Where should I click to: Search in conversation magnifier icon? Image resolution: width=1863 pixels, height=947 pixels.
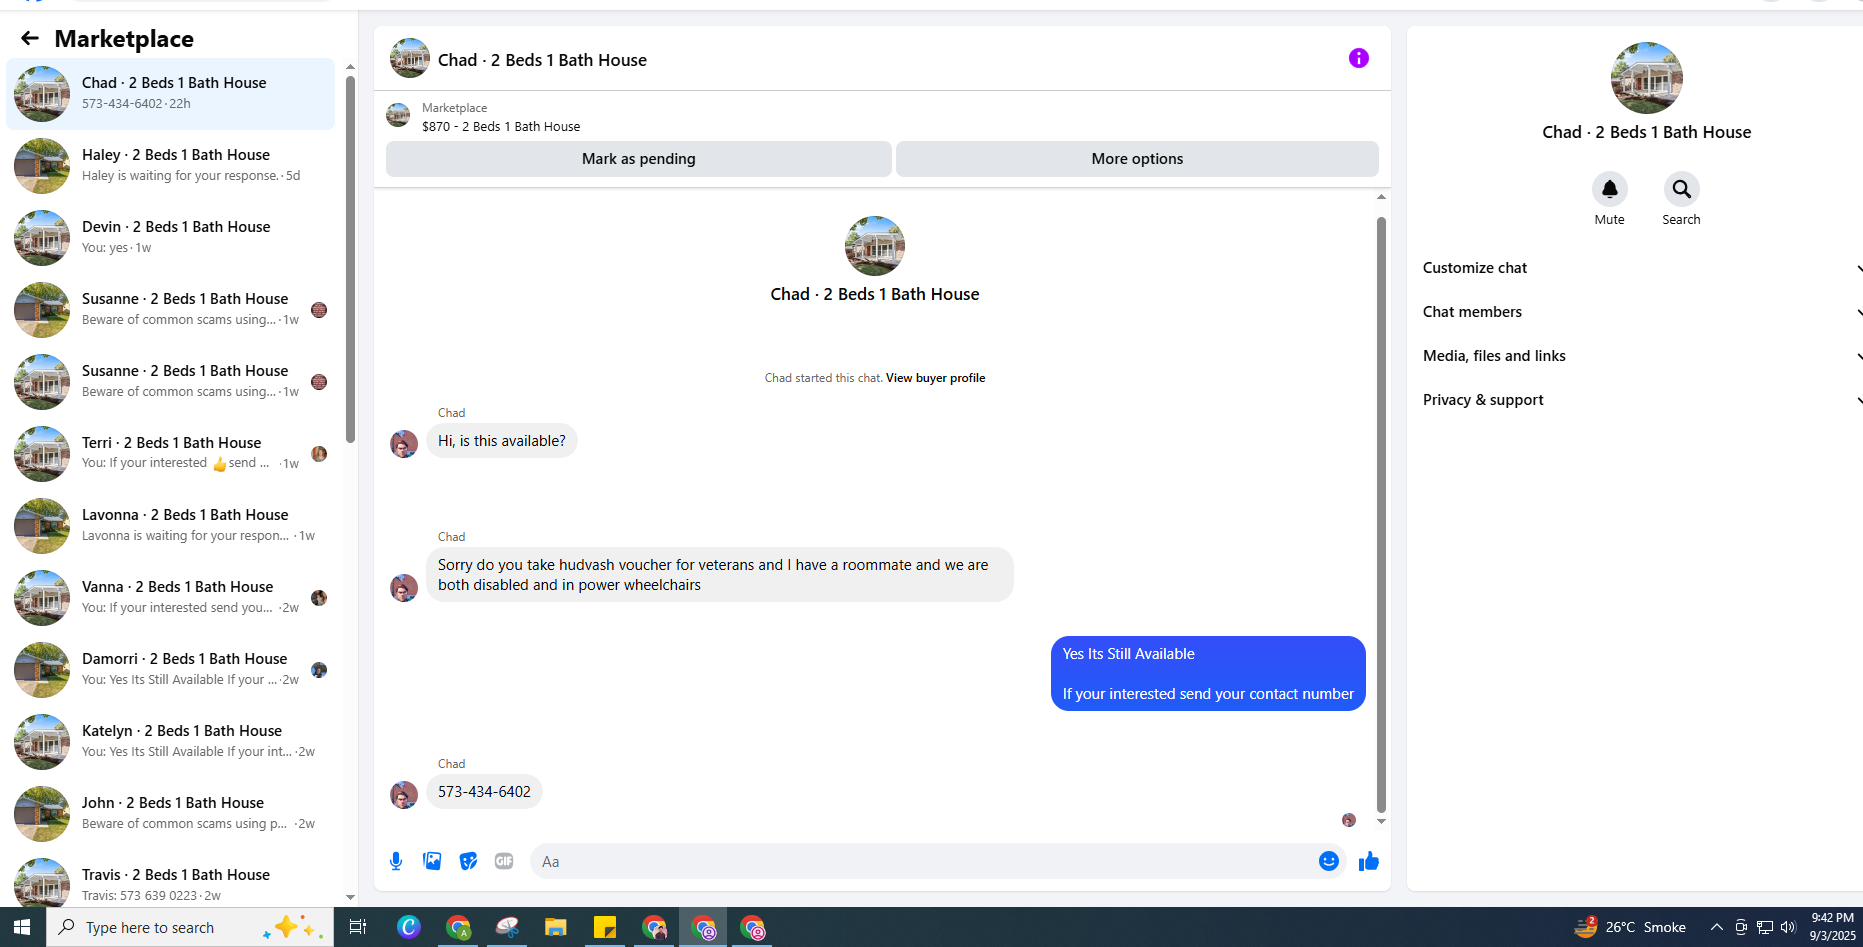(1681, 189)
